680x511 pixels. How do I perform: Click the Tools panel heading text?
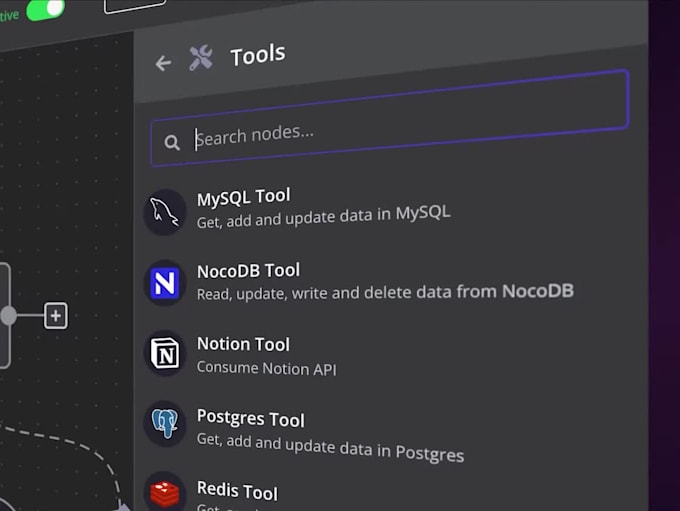[x=258, y=55]
